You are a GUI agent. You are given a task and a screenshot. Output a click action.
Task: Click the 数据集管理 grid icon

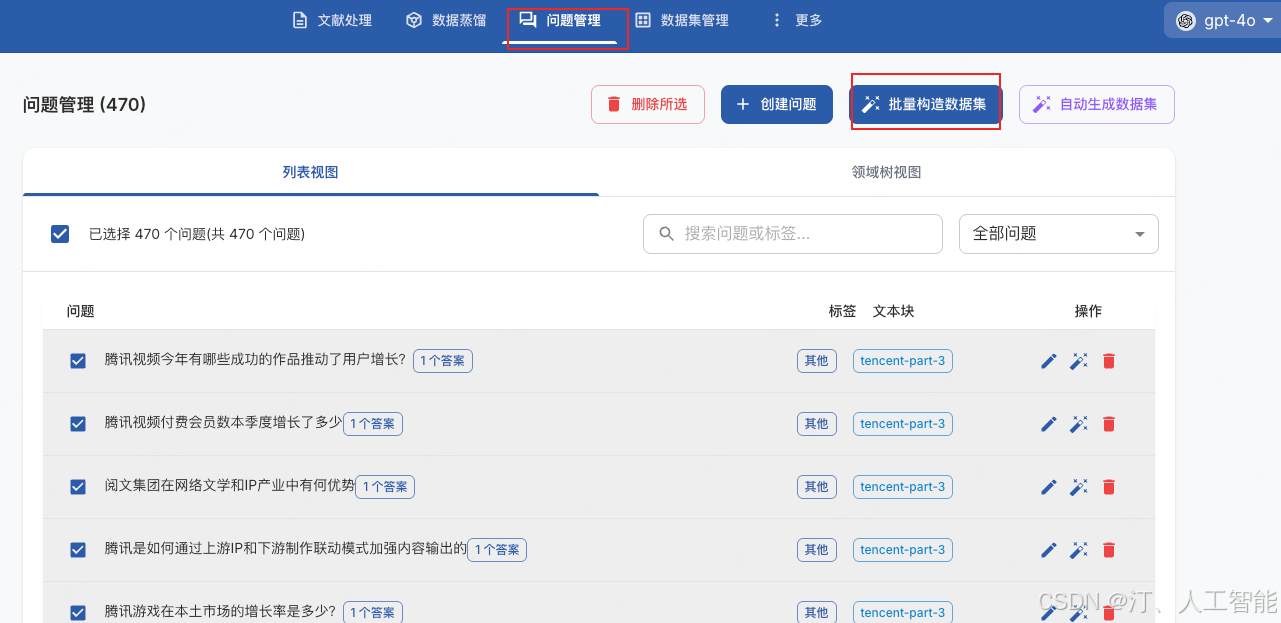coord(643,20)
